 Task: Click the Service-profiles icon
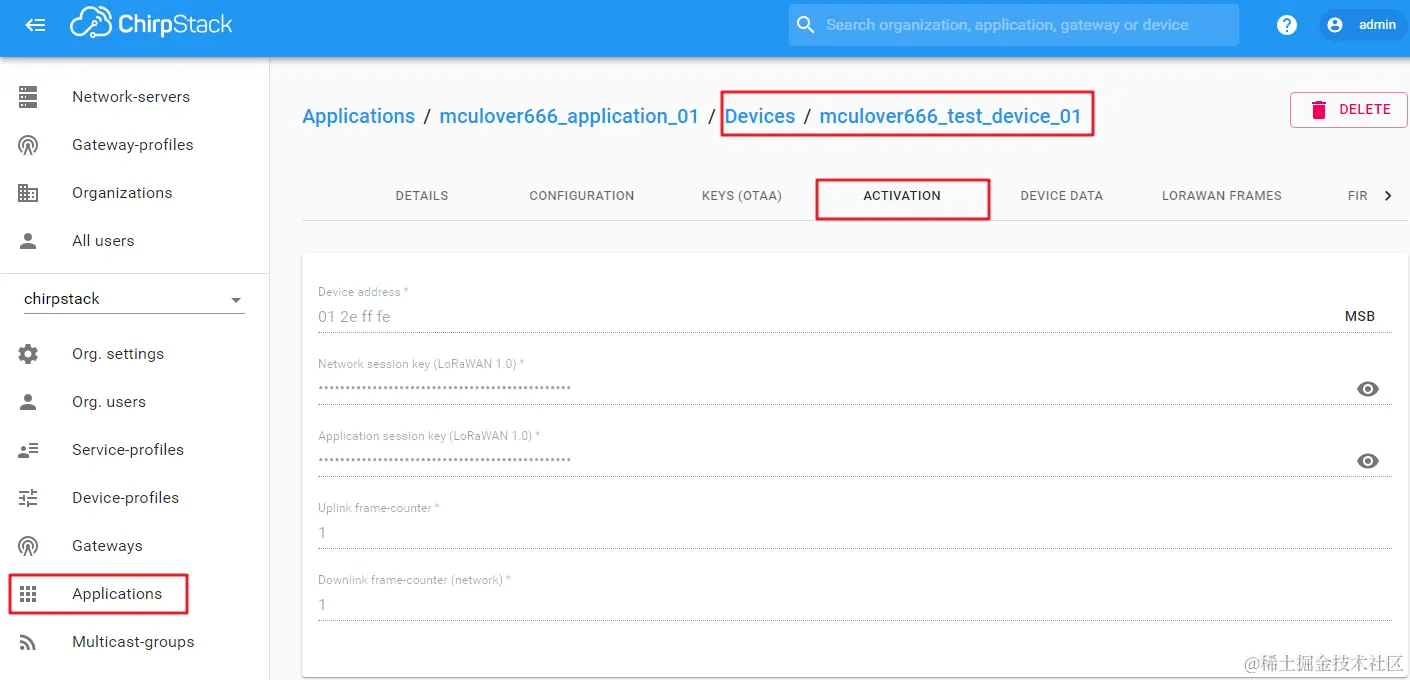pyautogui.click(x=28, y=450)
